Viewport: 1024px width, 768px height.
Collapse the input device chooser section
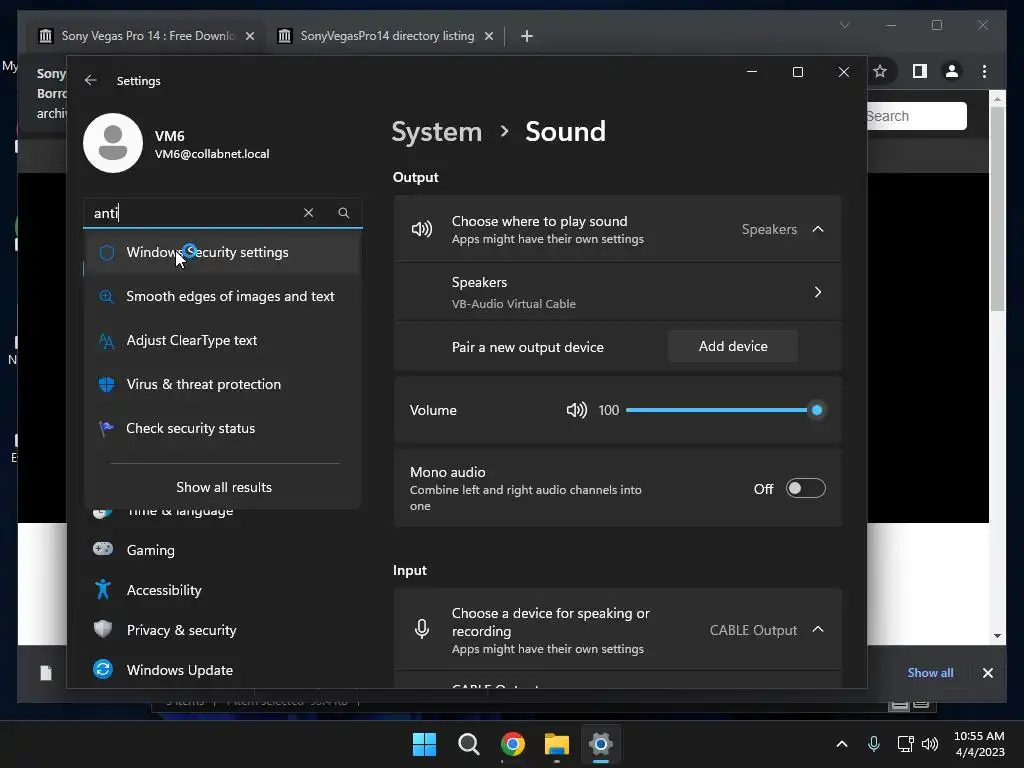tap(818, 630)
